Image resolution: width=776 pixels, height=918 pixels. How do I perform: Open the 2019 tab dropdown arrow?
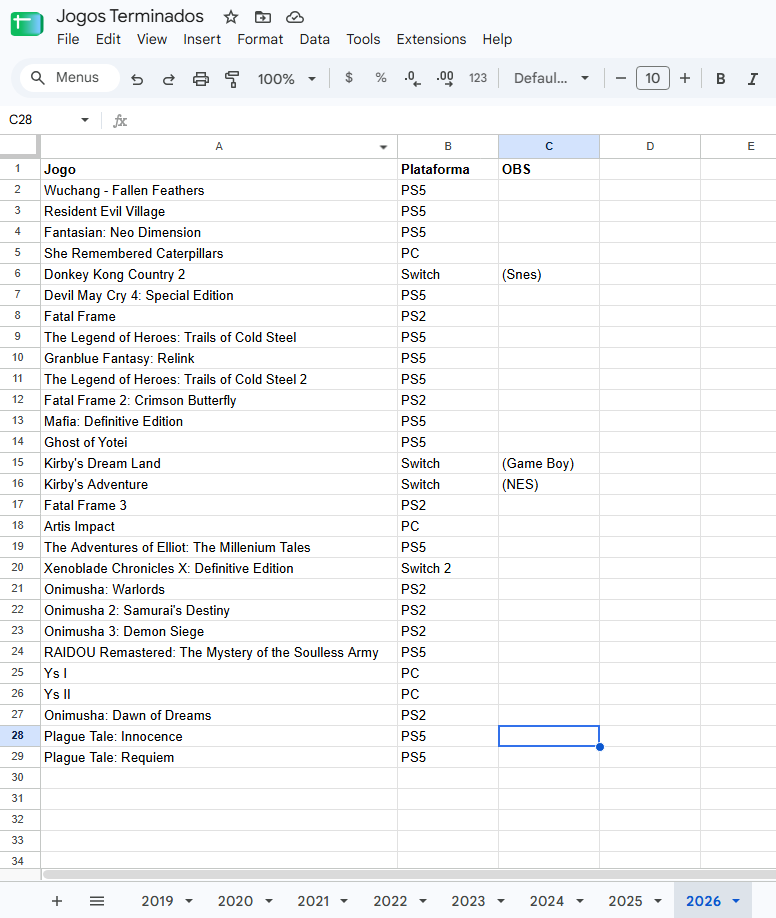point(189,901)
